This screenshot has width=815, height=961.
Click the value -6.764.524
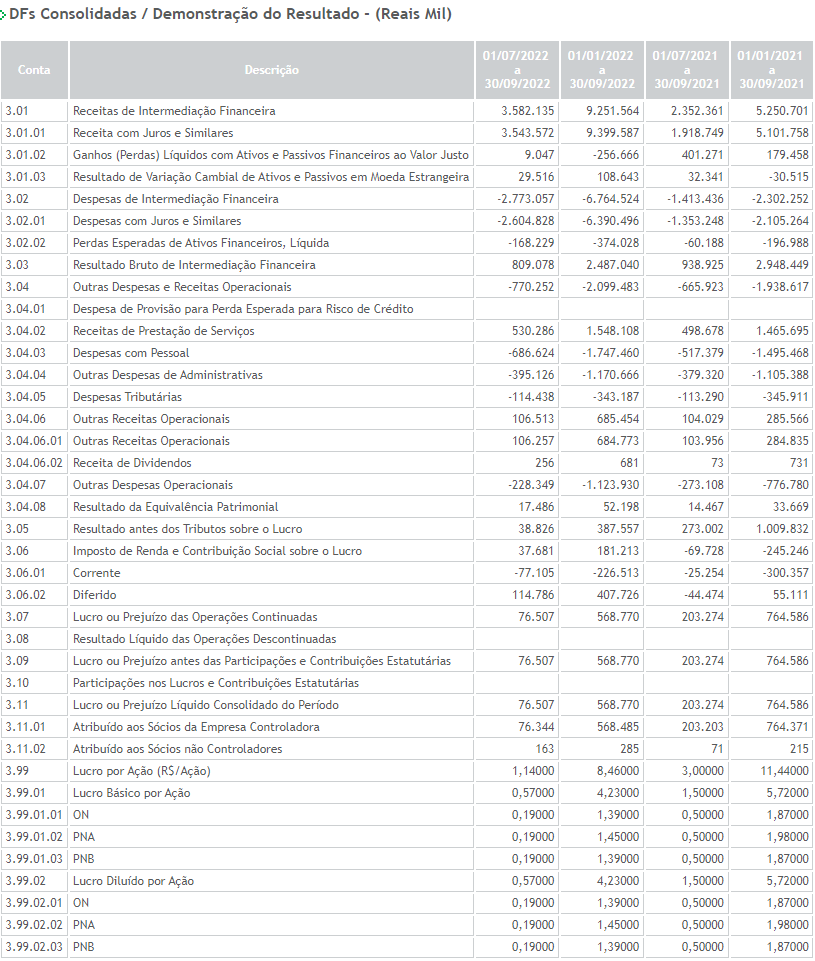610,199
